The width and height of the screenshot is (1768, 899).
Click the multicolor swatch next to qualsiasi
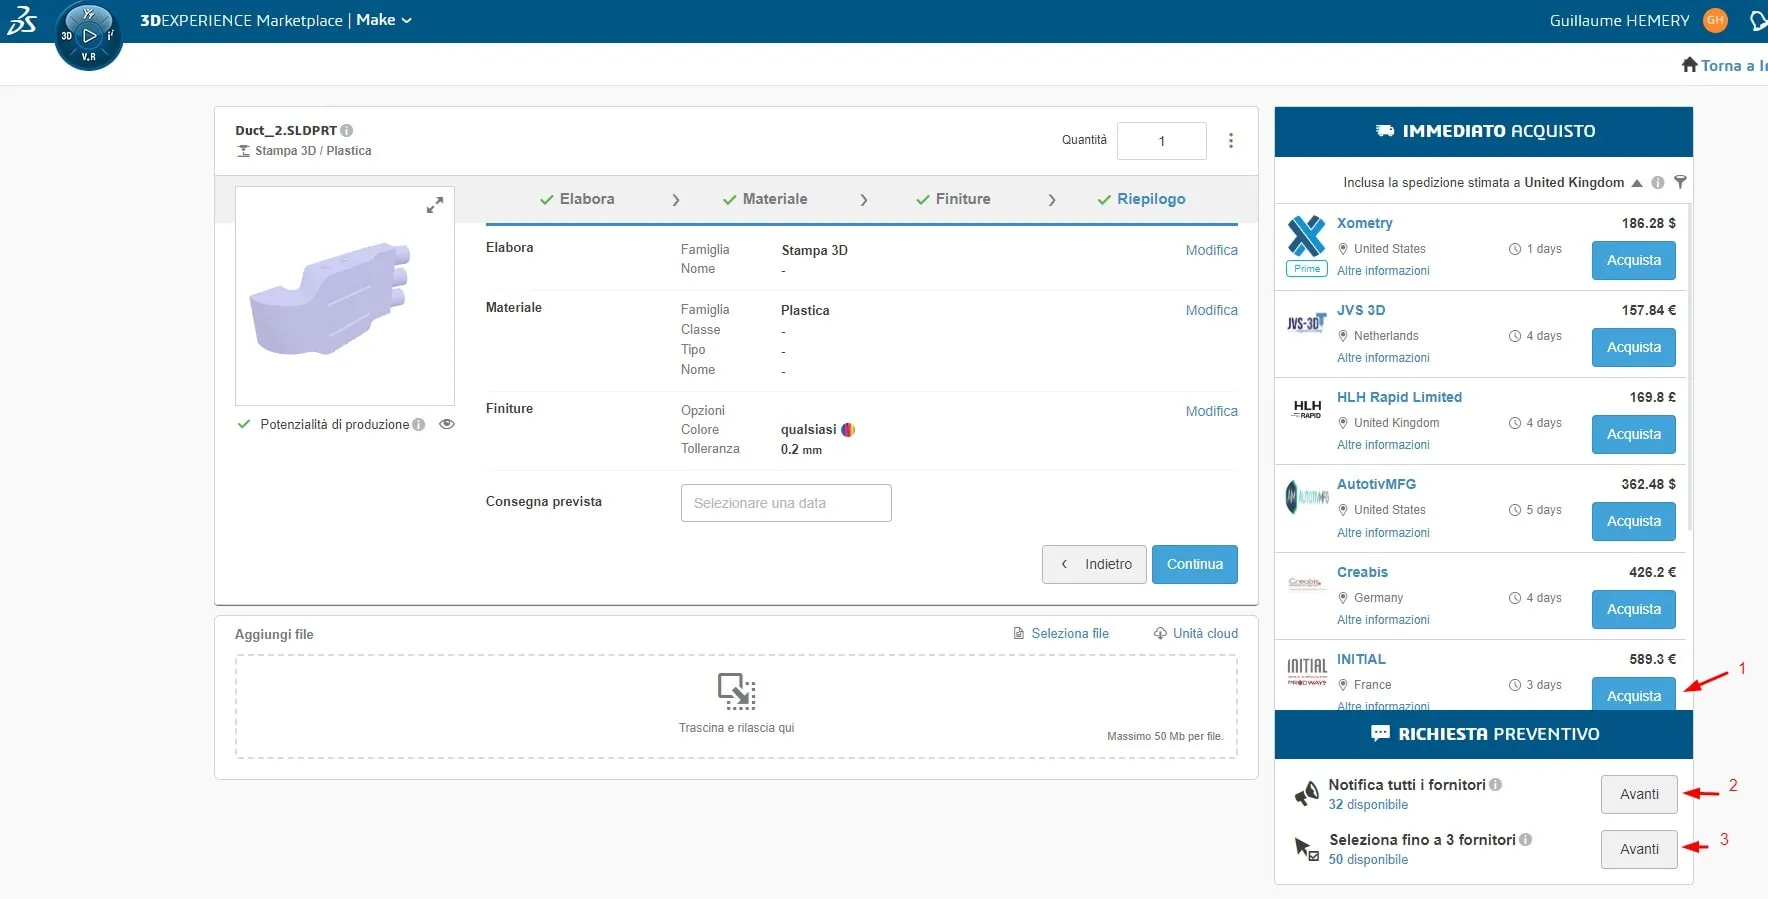pyautogui.click(x=848, y=430)
